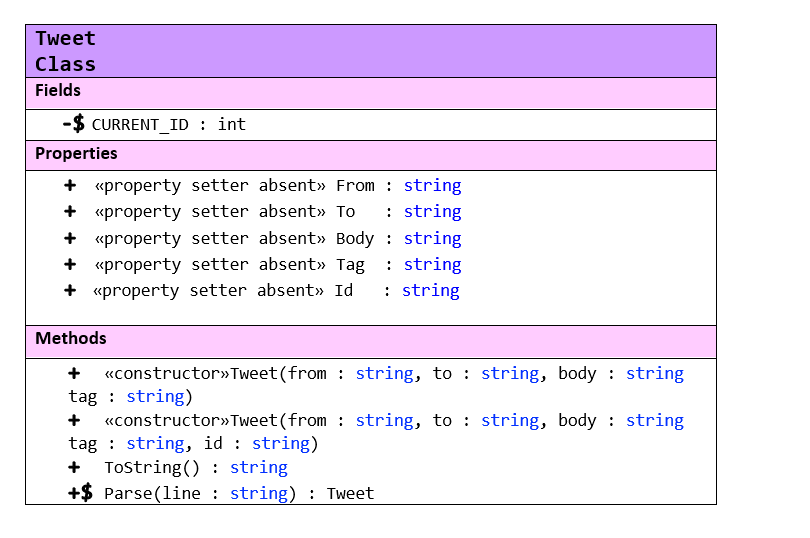The image size is (810, 538).
Task: Select the Properties section header
Action: point(371,155)
